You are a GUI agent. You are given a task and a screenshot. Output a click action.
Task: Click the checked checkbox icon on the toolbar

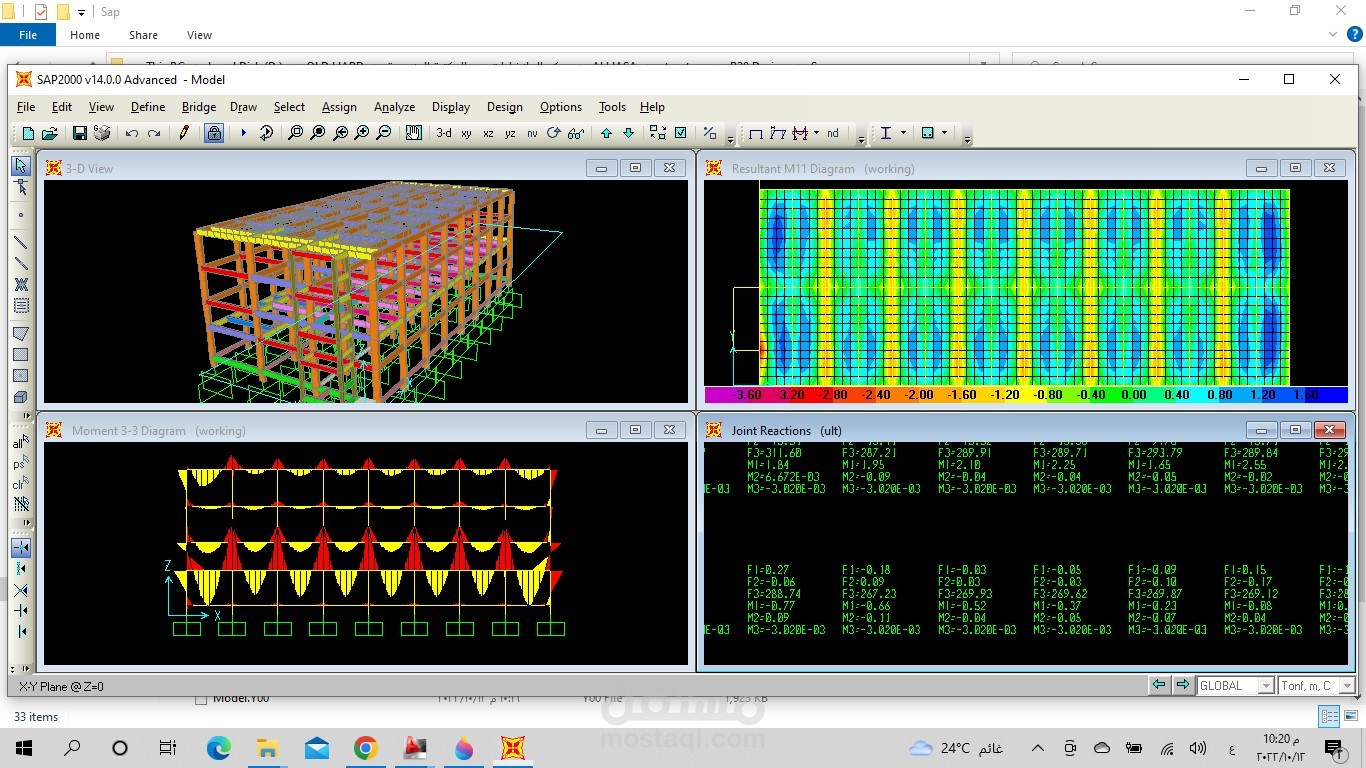(681, 132)
